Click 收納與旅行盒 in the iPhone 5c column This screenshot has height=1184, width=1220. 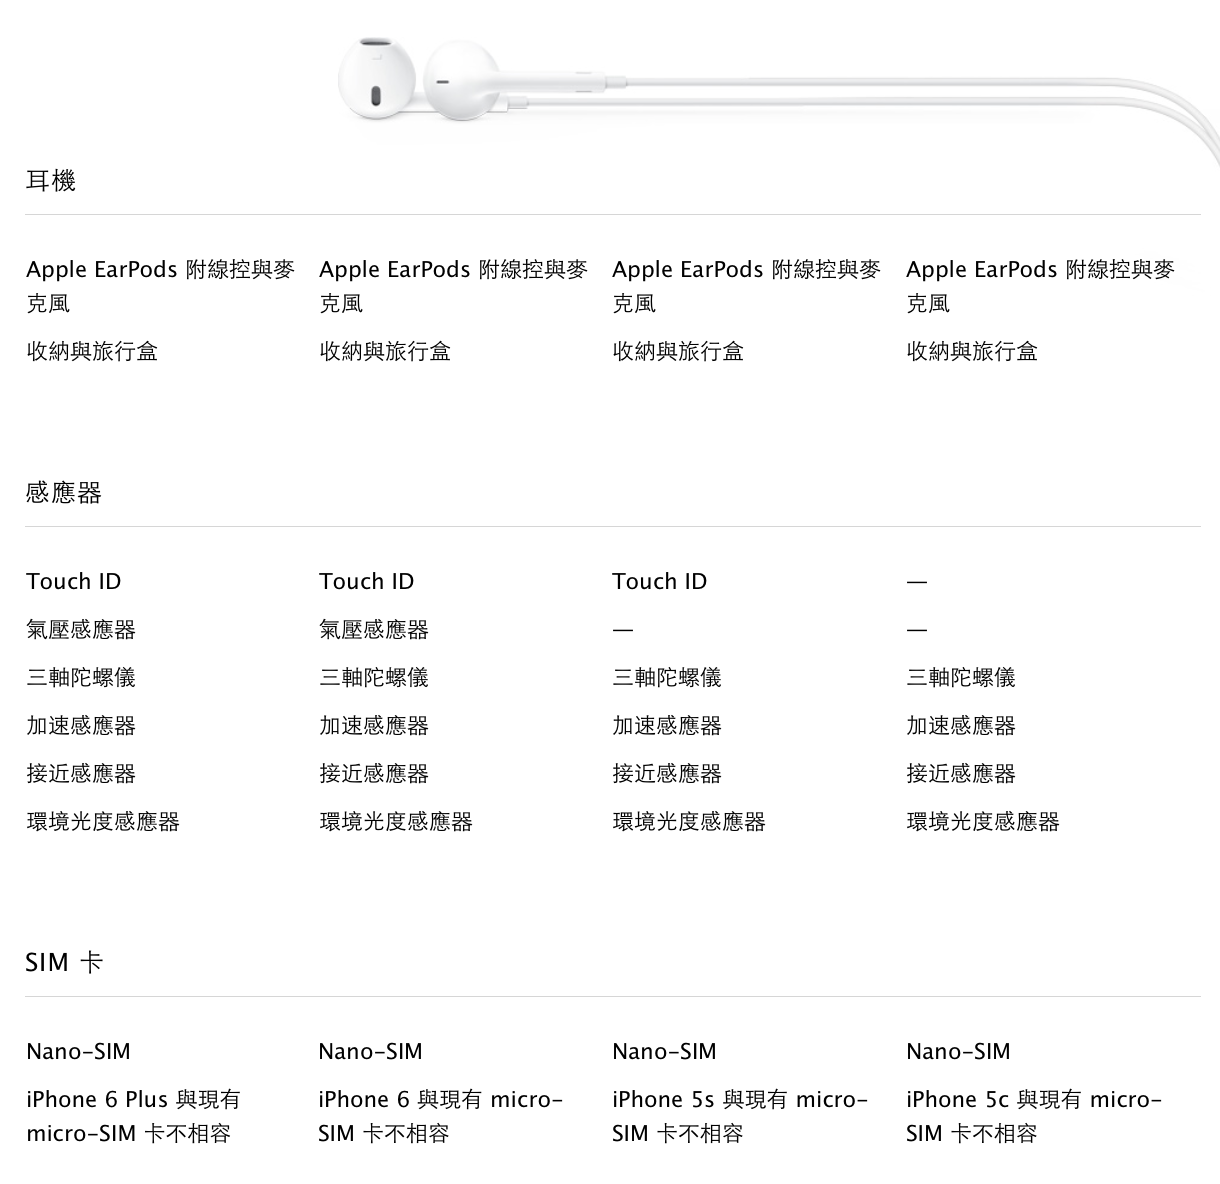click(x=972, y=352)
